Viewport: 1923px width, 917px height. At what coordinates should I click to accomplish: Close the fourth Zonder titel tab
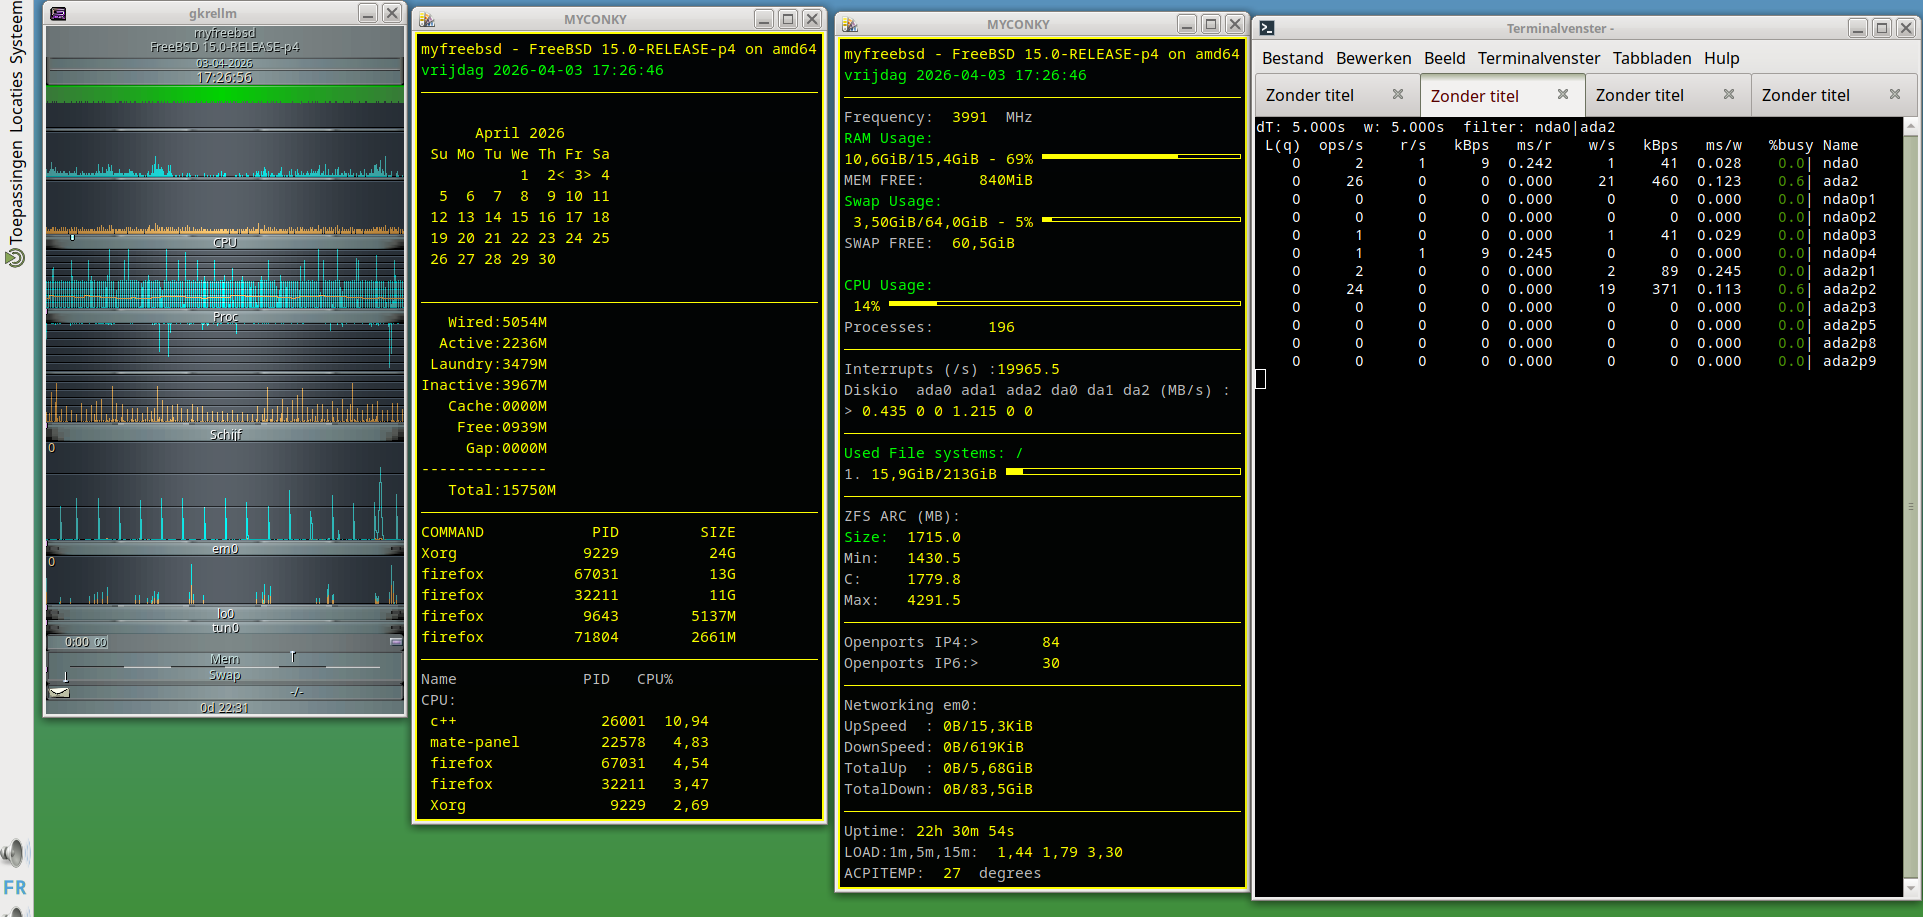[1894, 94]
